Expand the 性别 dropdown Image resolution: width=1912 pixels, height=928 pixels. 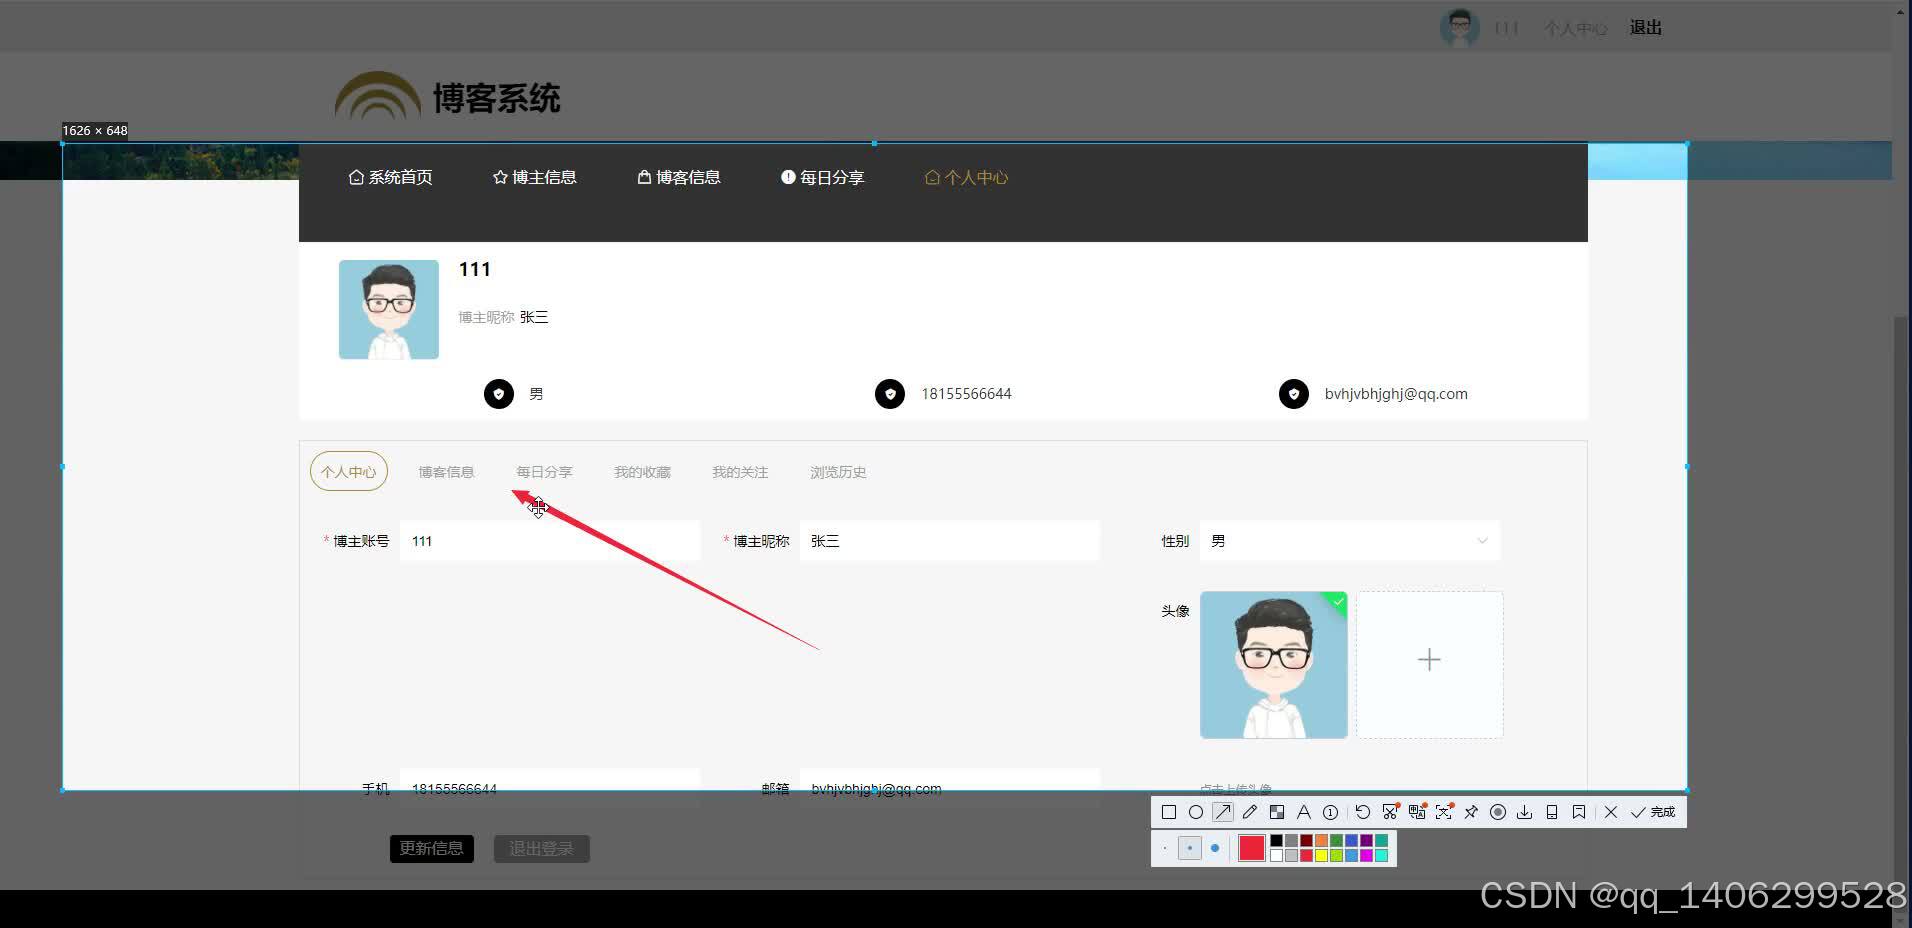click(x=1350, y=541)
